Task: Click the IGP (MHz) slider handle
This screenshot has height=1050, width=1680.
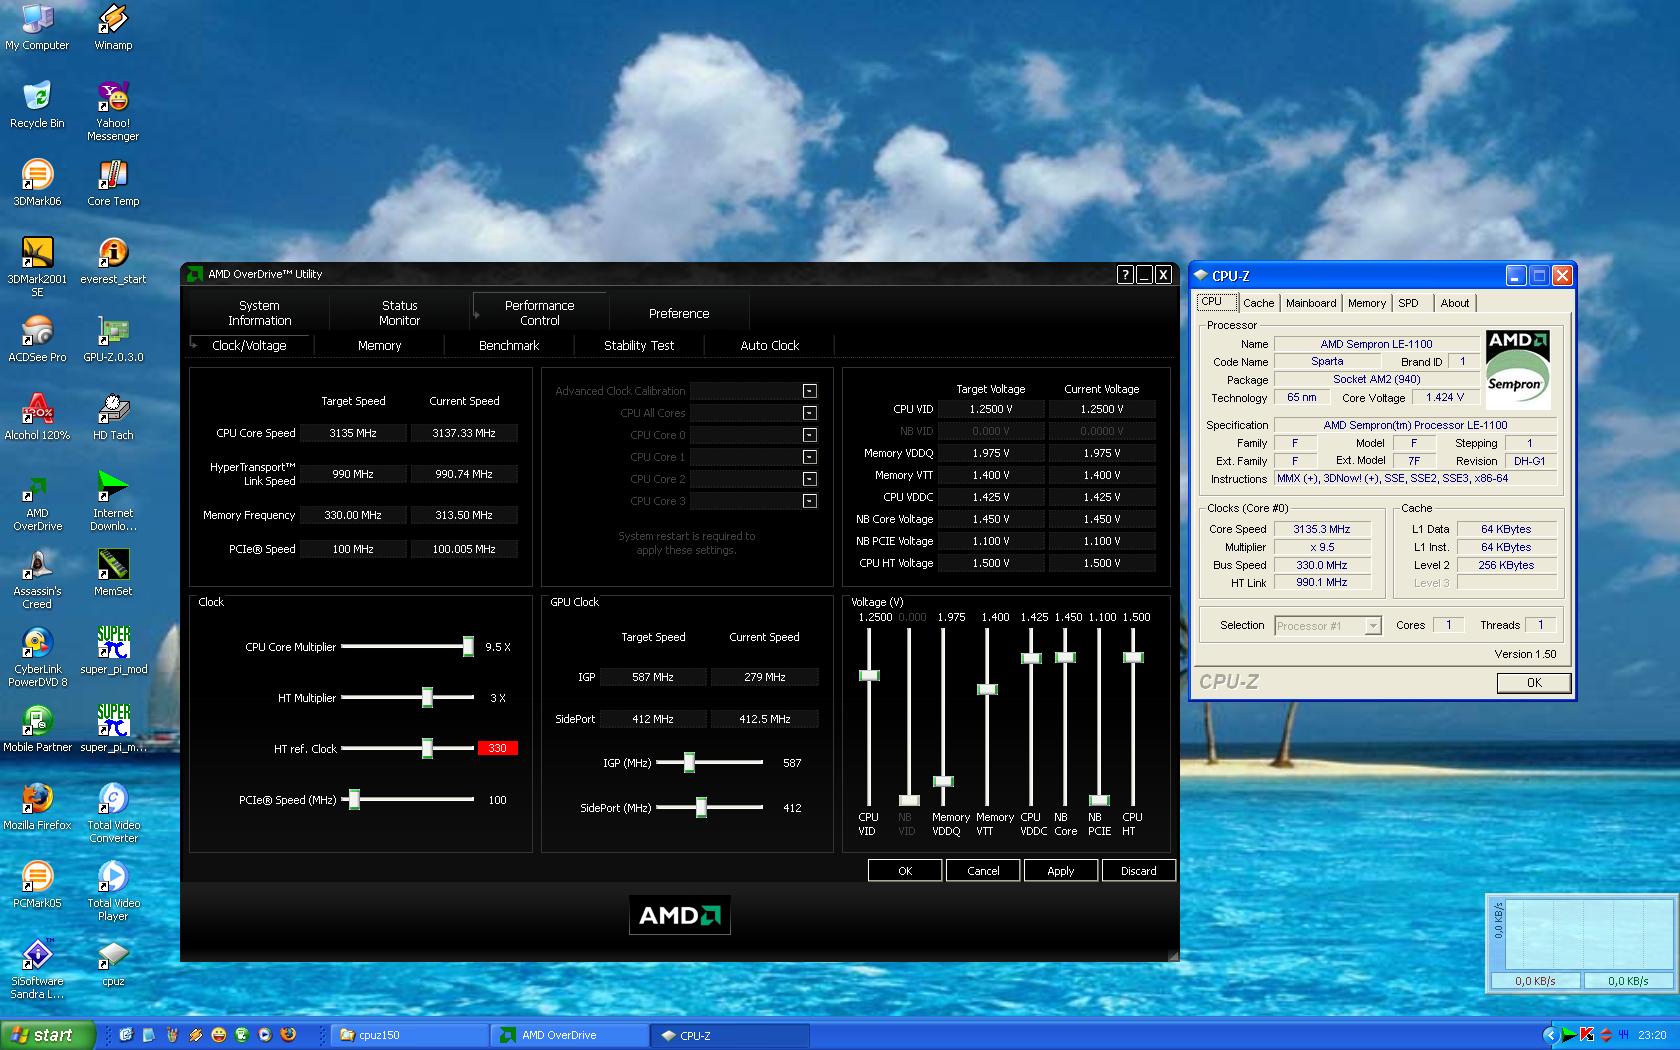Action: click(x=689, y=763)
